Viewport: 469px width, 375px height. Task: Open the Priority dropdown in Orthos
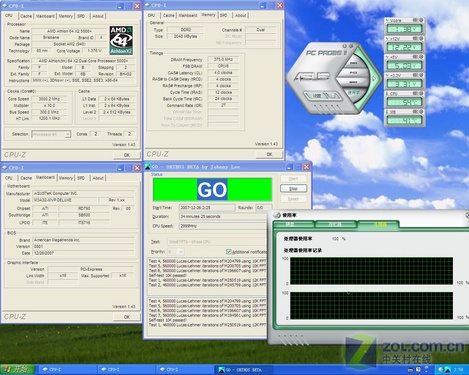tap(180, 252)
